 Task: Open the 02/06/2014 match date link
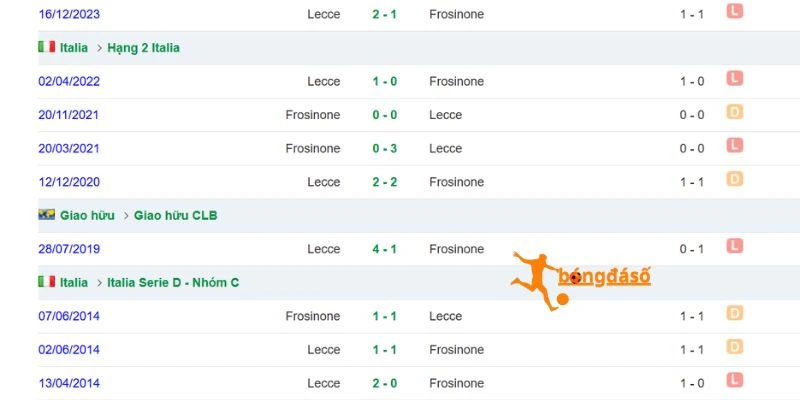tap(69, 350)
